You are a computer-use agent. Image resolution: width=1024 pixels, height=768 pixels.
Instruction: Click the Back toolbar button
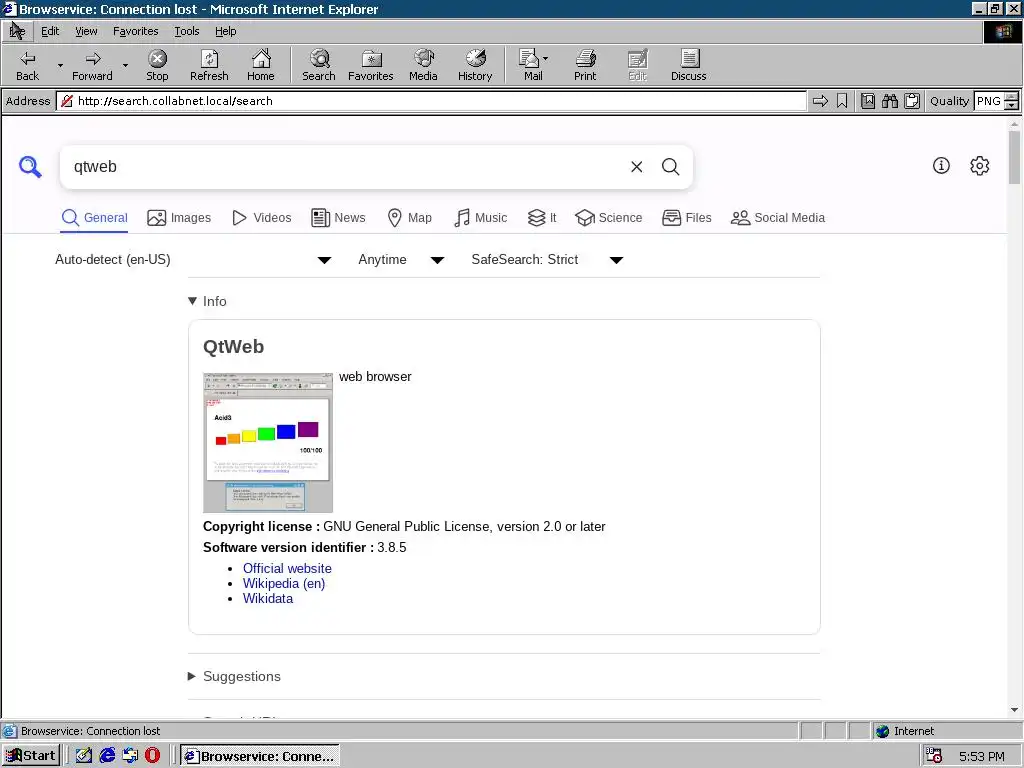tap(27, 65)
